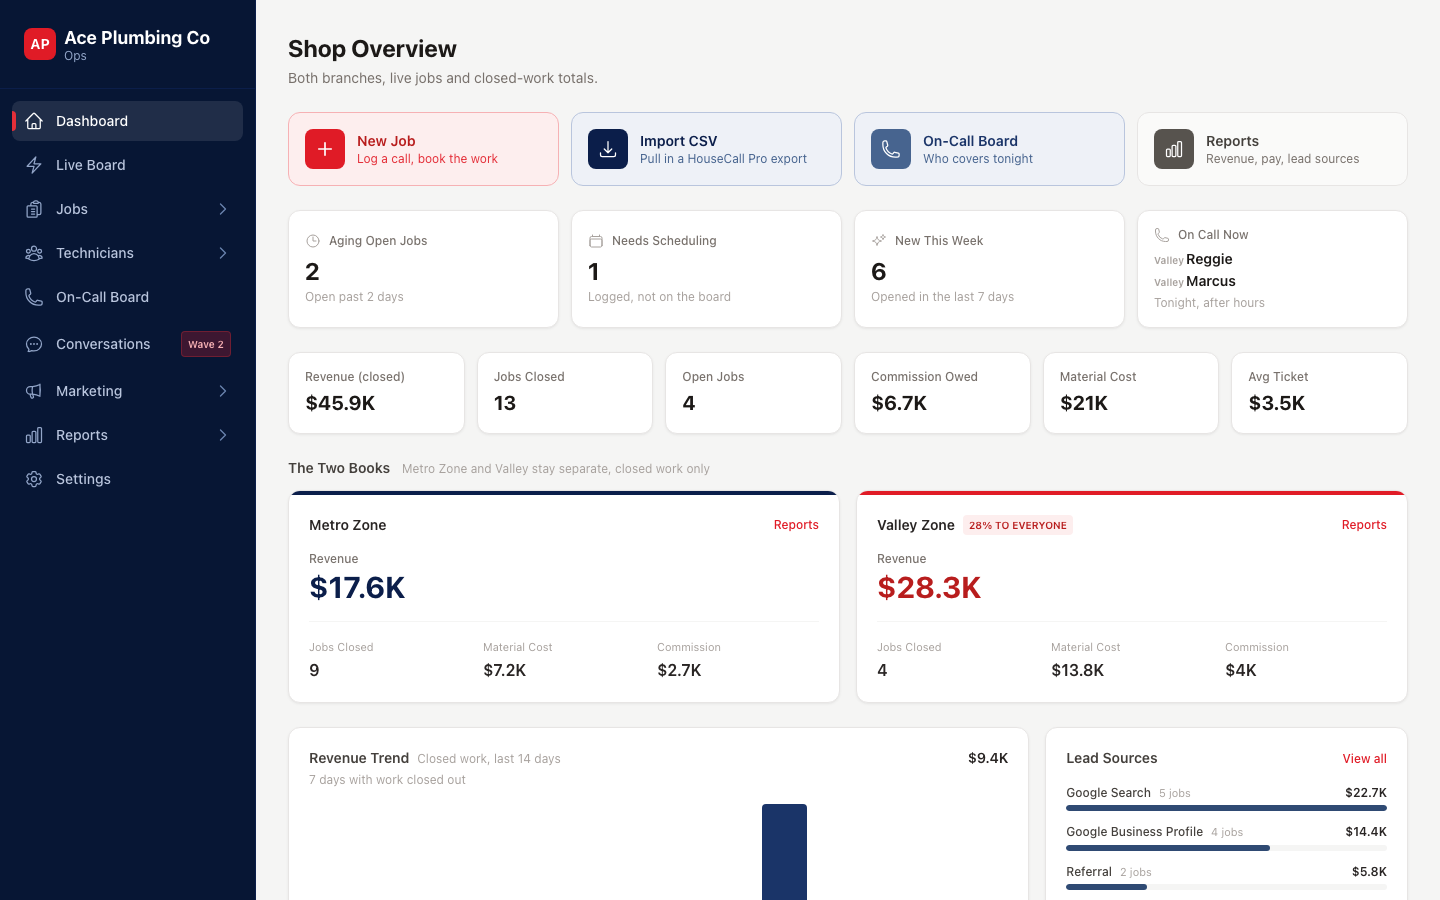Image resolution: width=1440 pixels, height=900 pixels.
Task: Click the Google Search lead source bar
Action: (x=1226, y=808)
